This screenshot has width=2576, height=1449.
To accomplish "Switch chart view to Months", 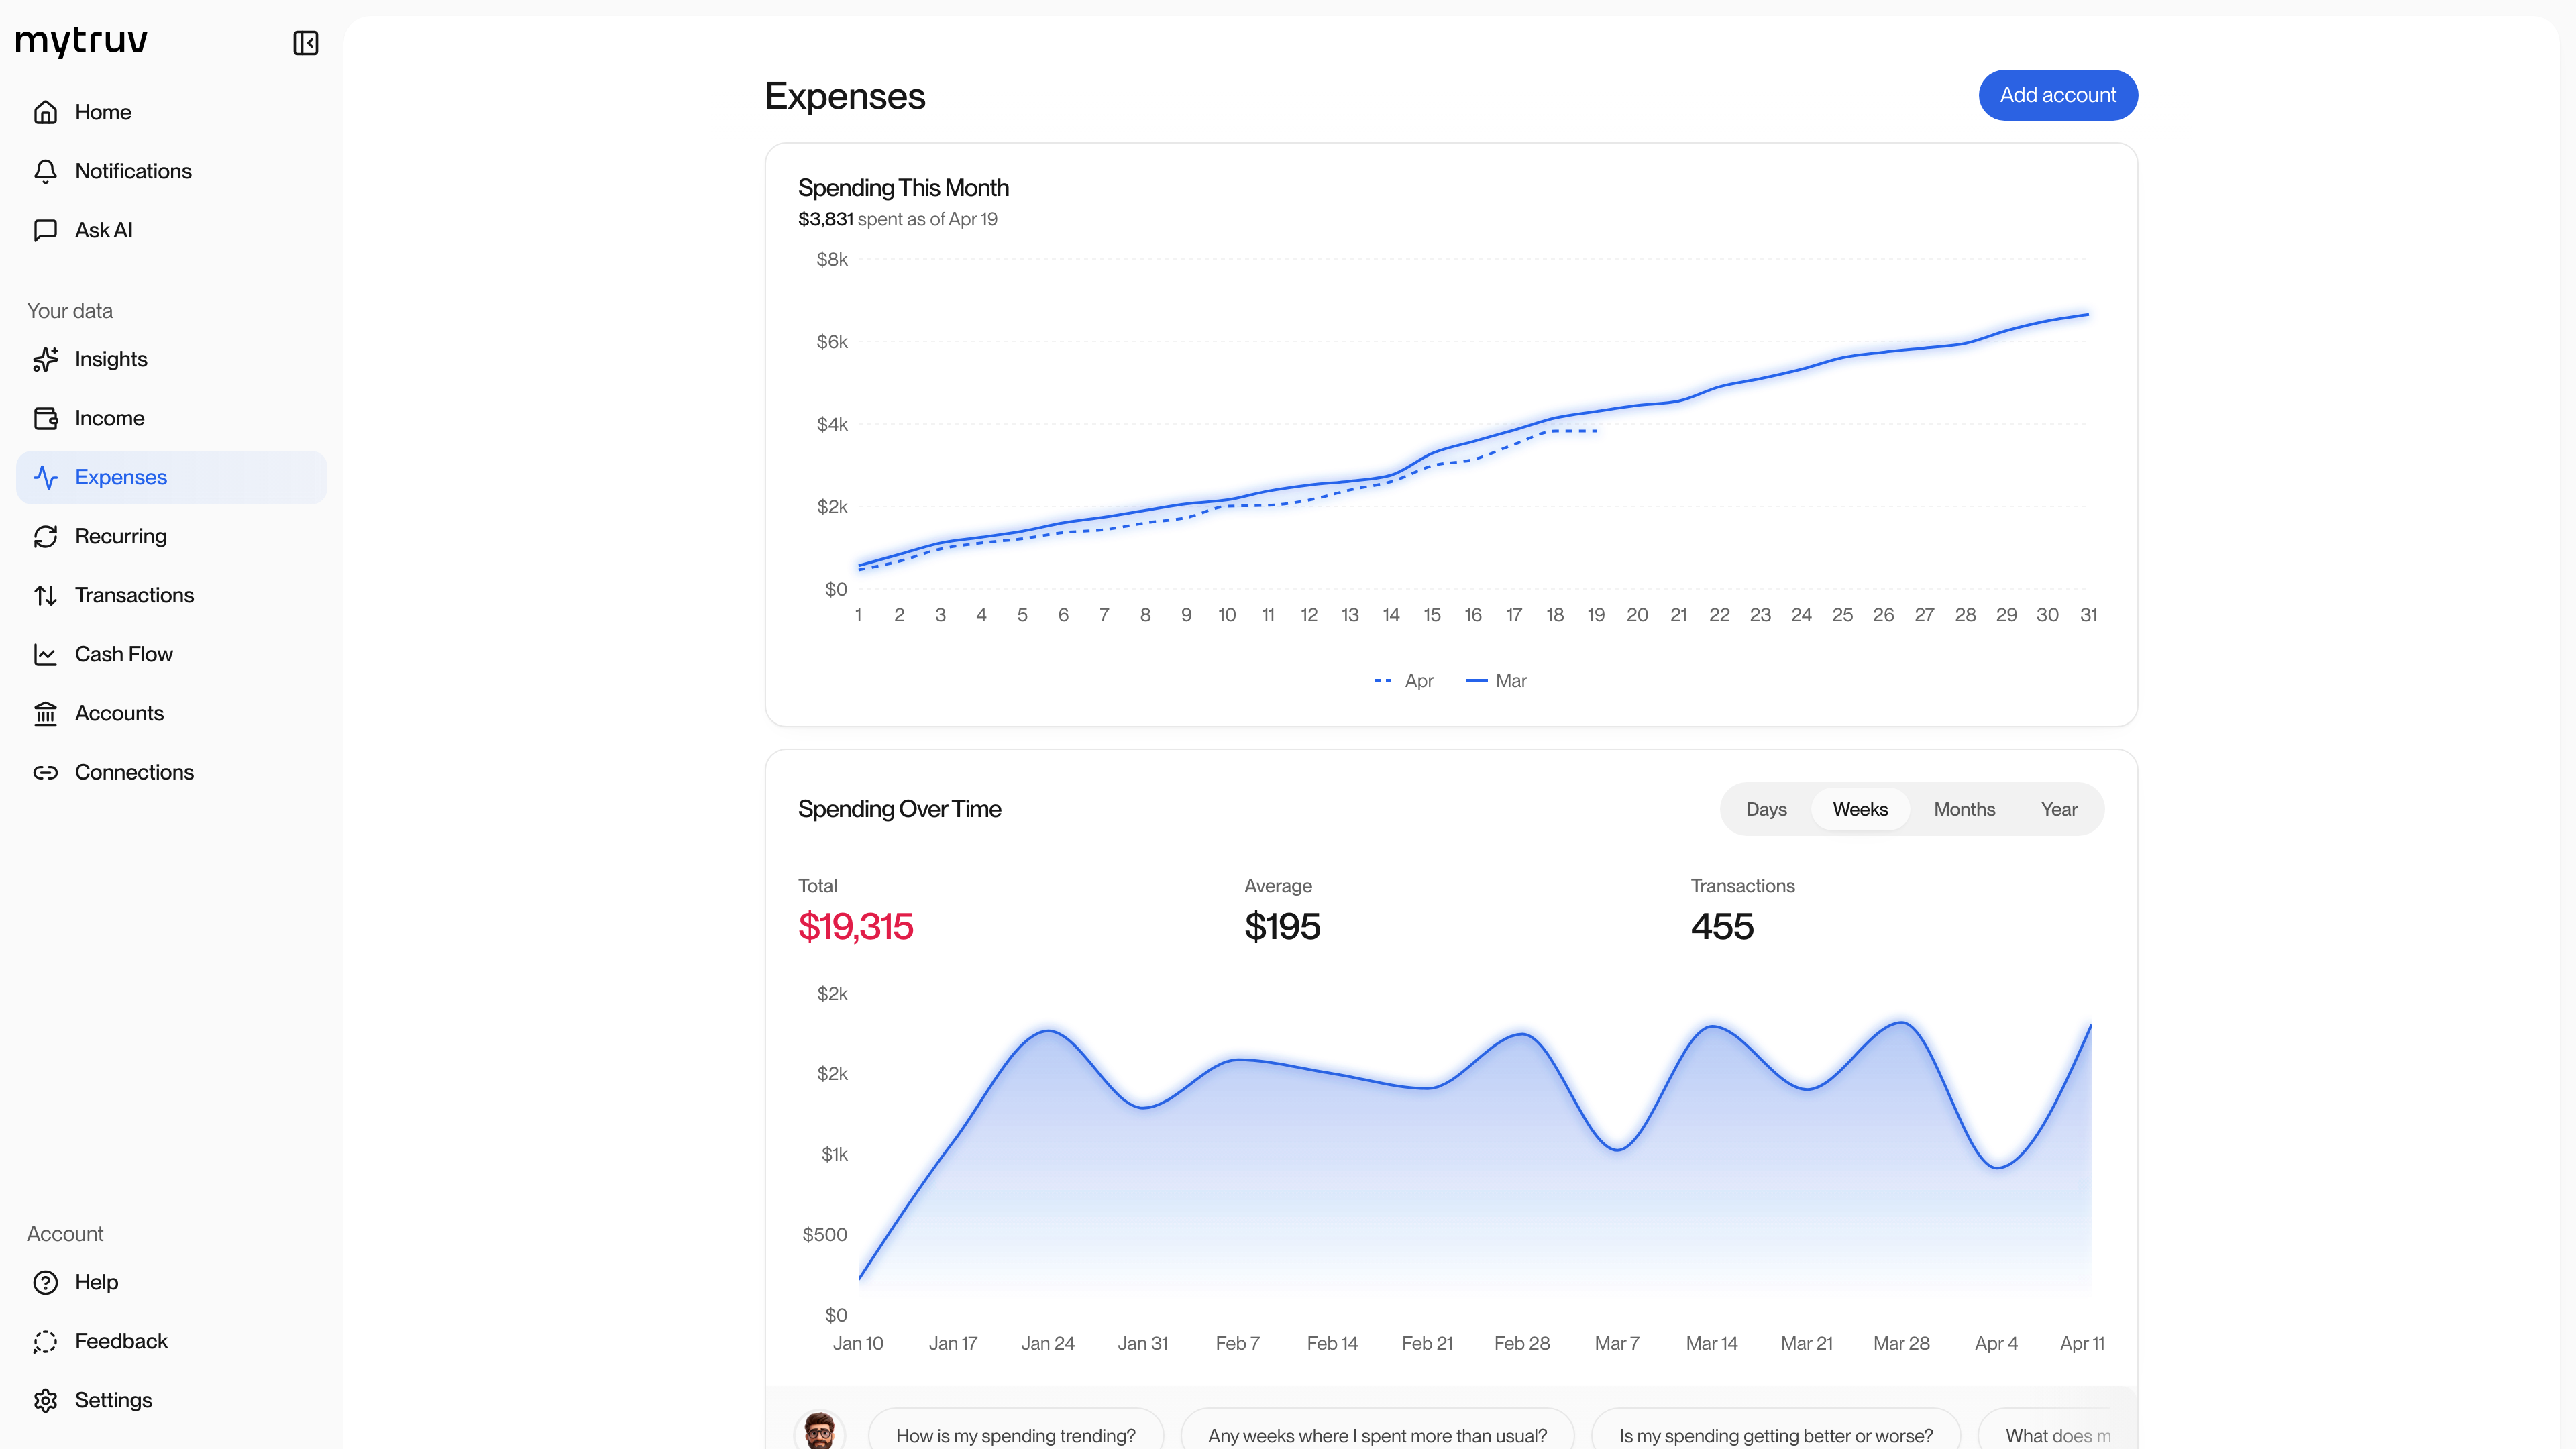I will click(1964, 809).
